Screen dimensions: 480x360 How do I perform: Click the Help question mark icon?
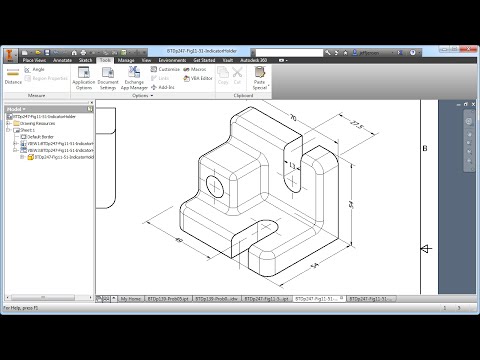click(413, 53)
